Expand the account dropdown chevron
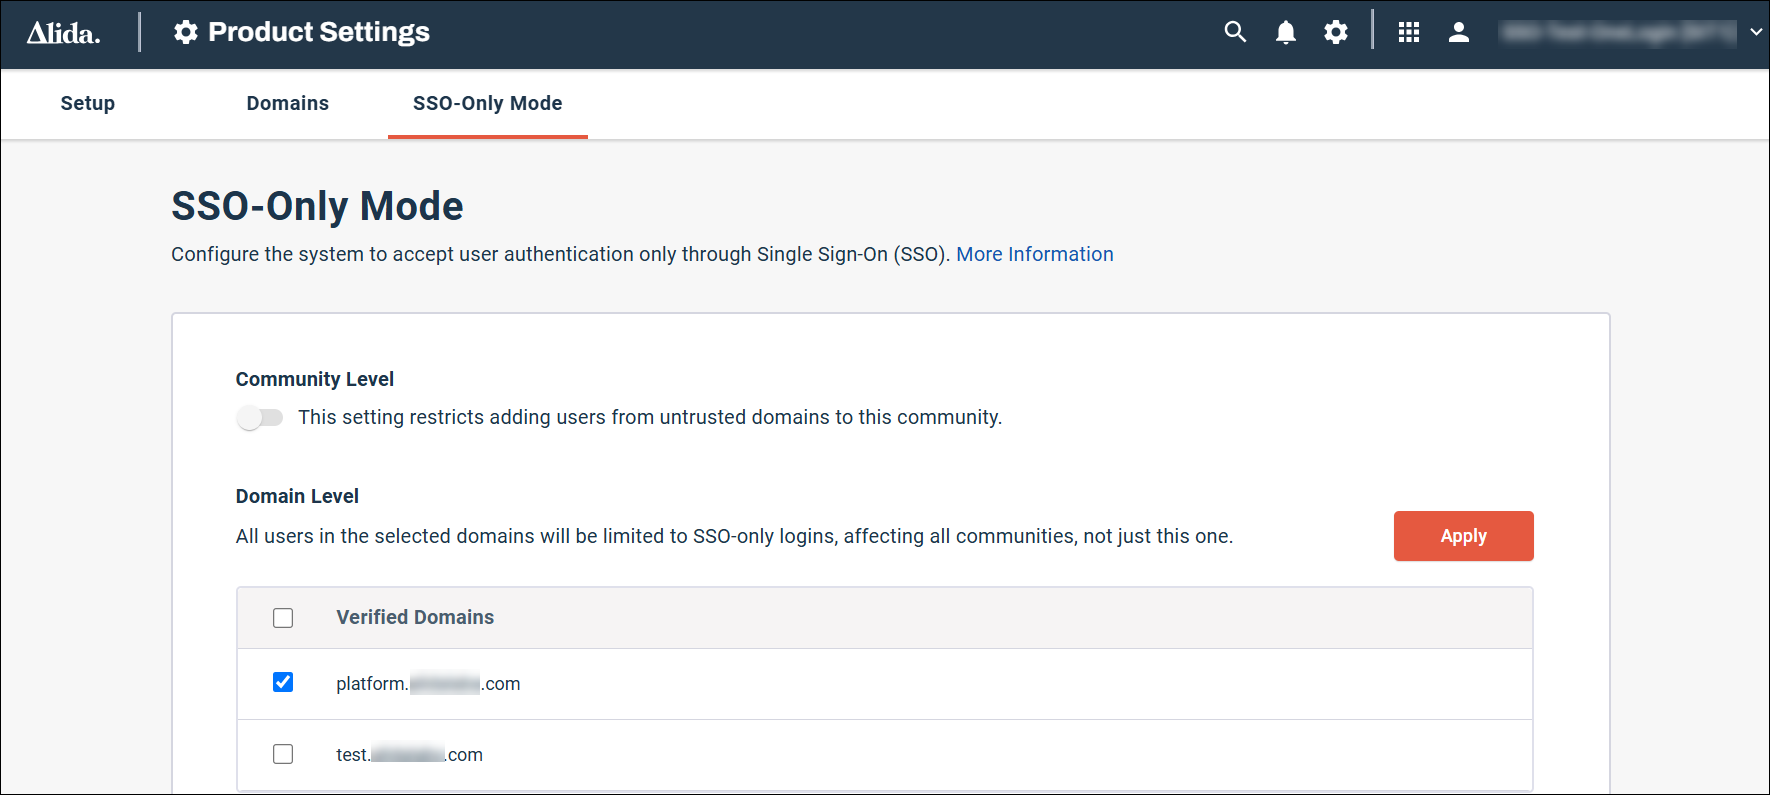Image resolution: width=1770 pixels, height=795 pixels. coord(1756,32)
